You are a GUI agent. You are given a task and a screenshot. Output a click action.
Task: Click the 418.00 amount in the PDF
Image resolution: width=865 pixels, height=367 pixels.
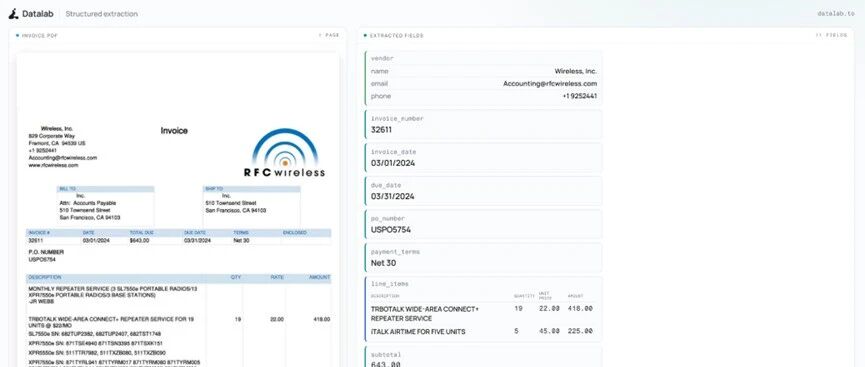[x=323, y=319]
